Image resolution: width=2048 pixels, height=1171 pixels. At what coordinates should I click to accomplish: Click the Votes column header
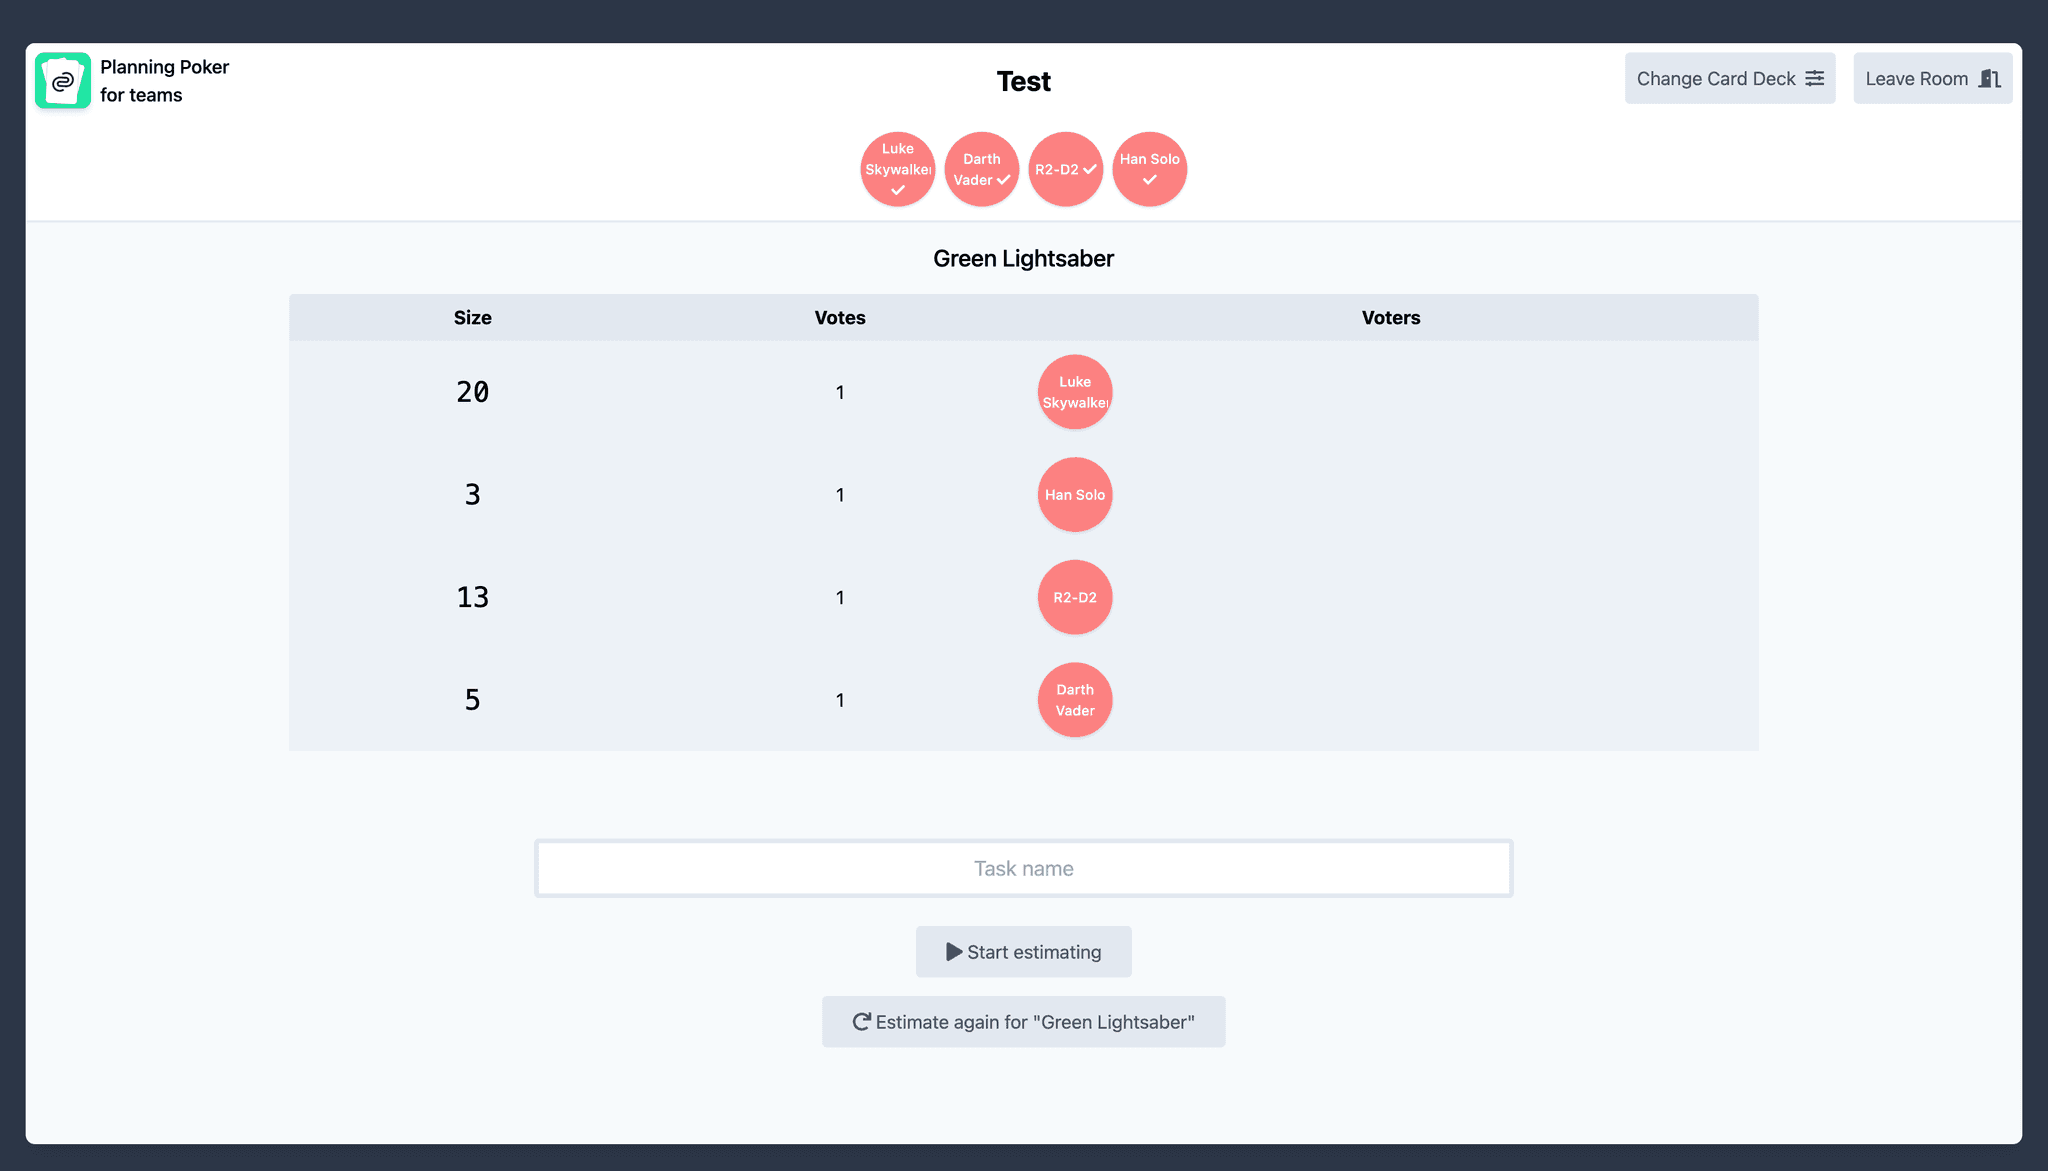[x=840, y=318]
